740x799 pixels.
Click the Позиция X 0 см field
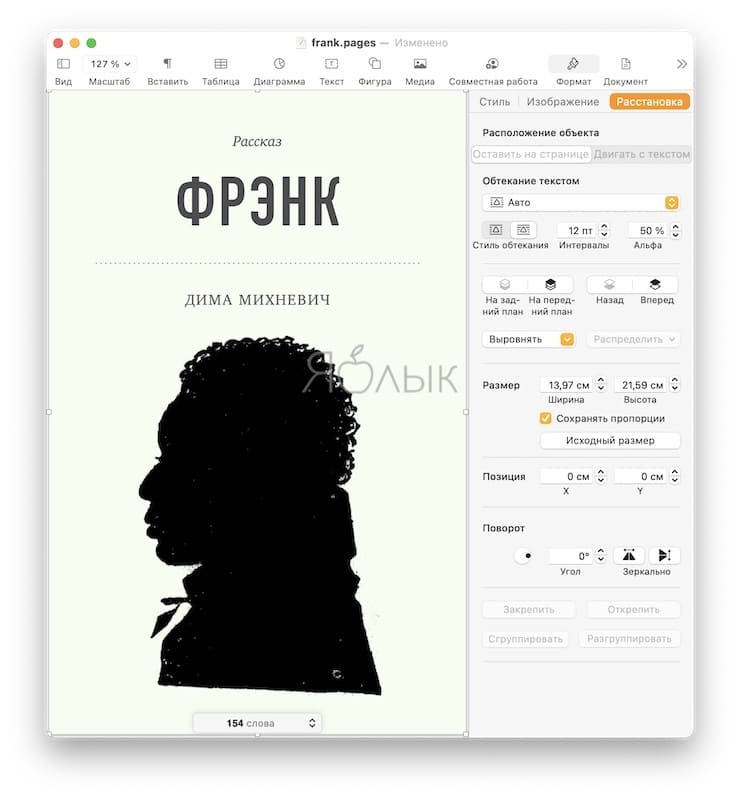pos(567,476)
